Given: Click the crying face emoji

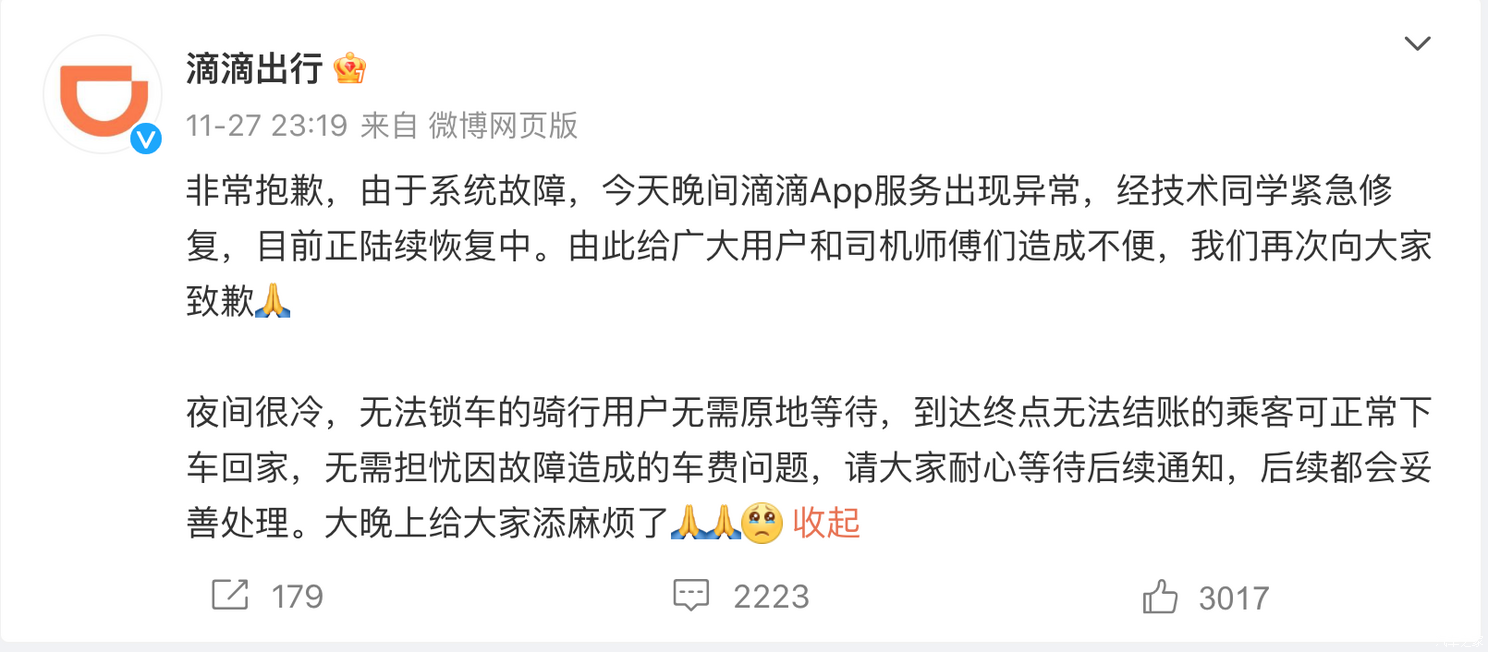Looking at the screenshot, I should click(762, 522).
